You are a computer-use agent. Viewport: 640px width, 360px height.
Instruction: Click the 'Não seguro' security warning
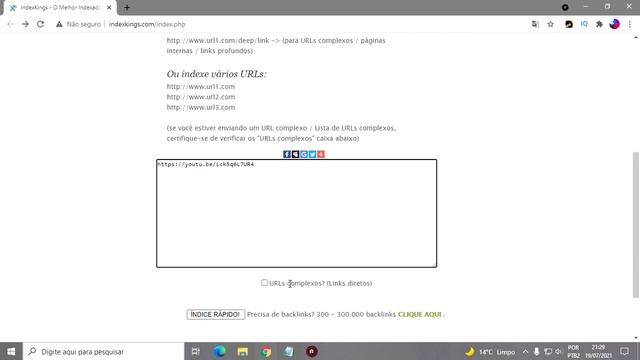[78, 24]
